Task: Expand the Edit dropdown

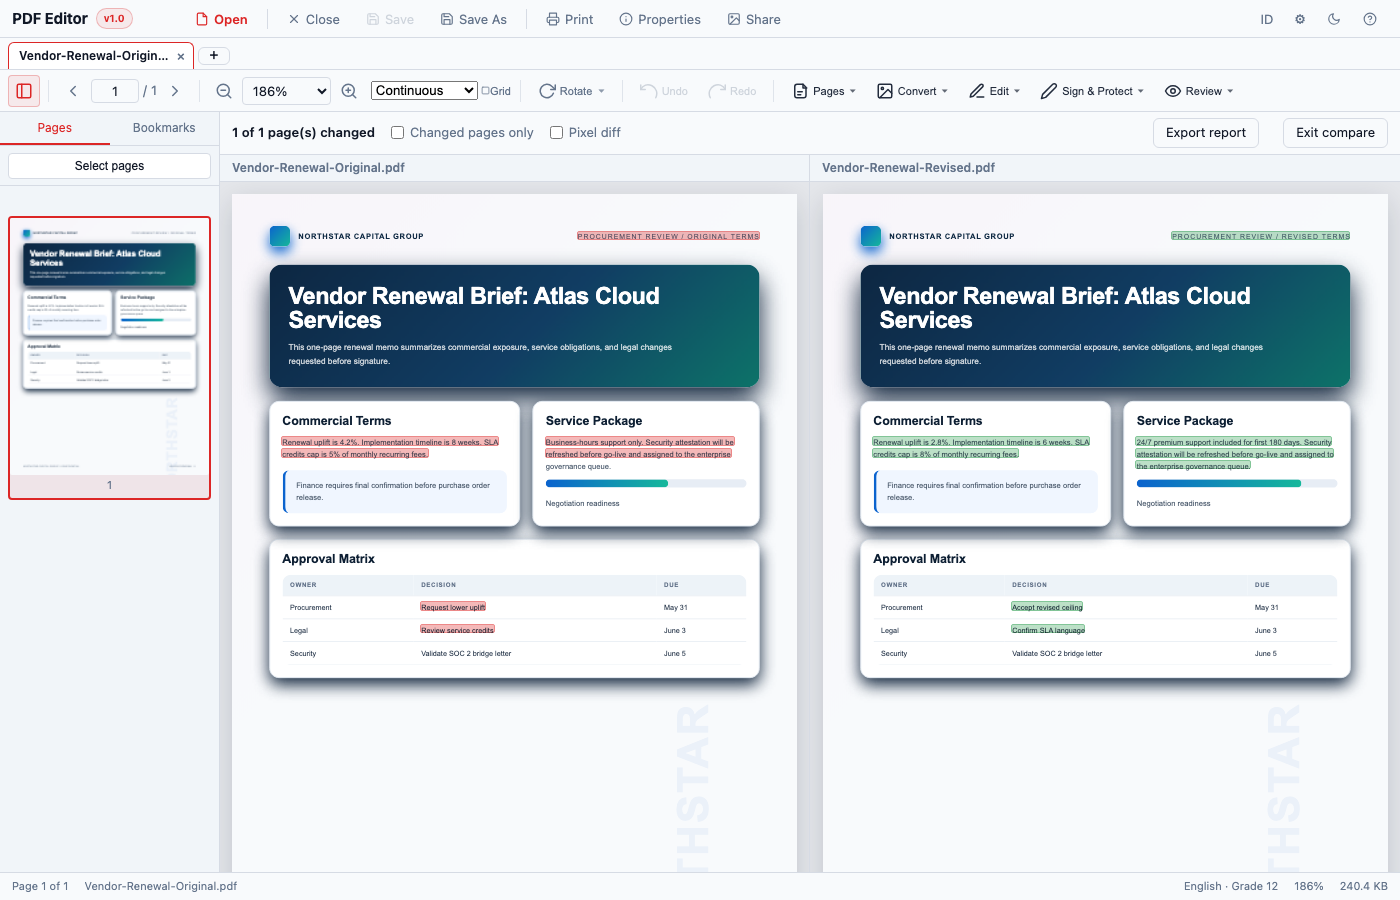Action: 994,91
